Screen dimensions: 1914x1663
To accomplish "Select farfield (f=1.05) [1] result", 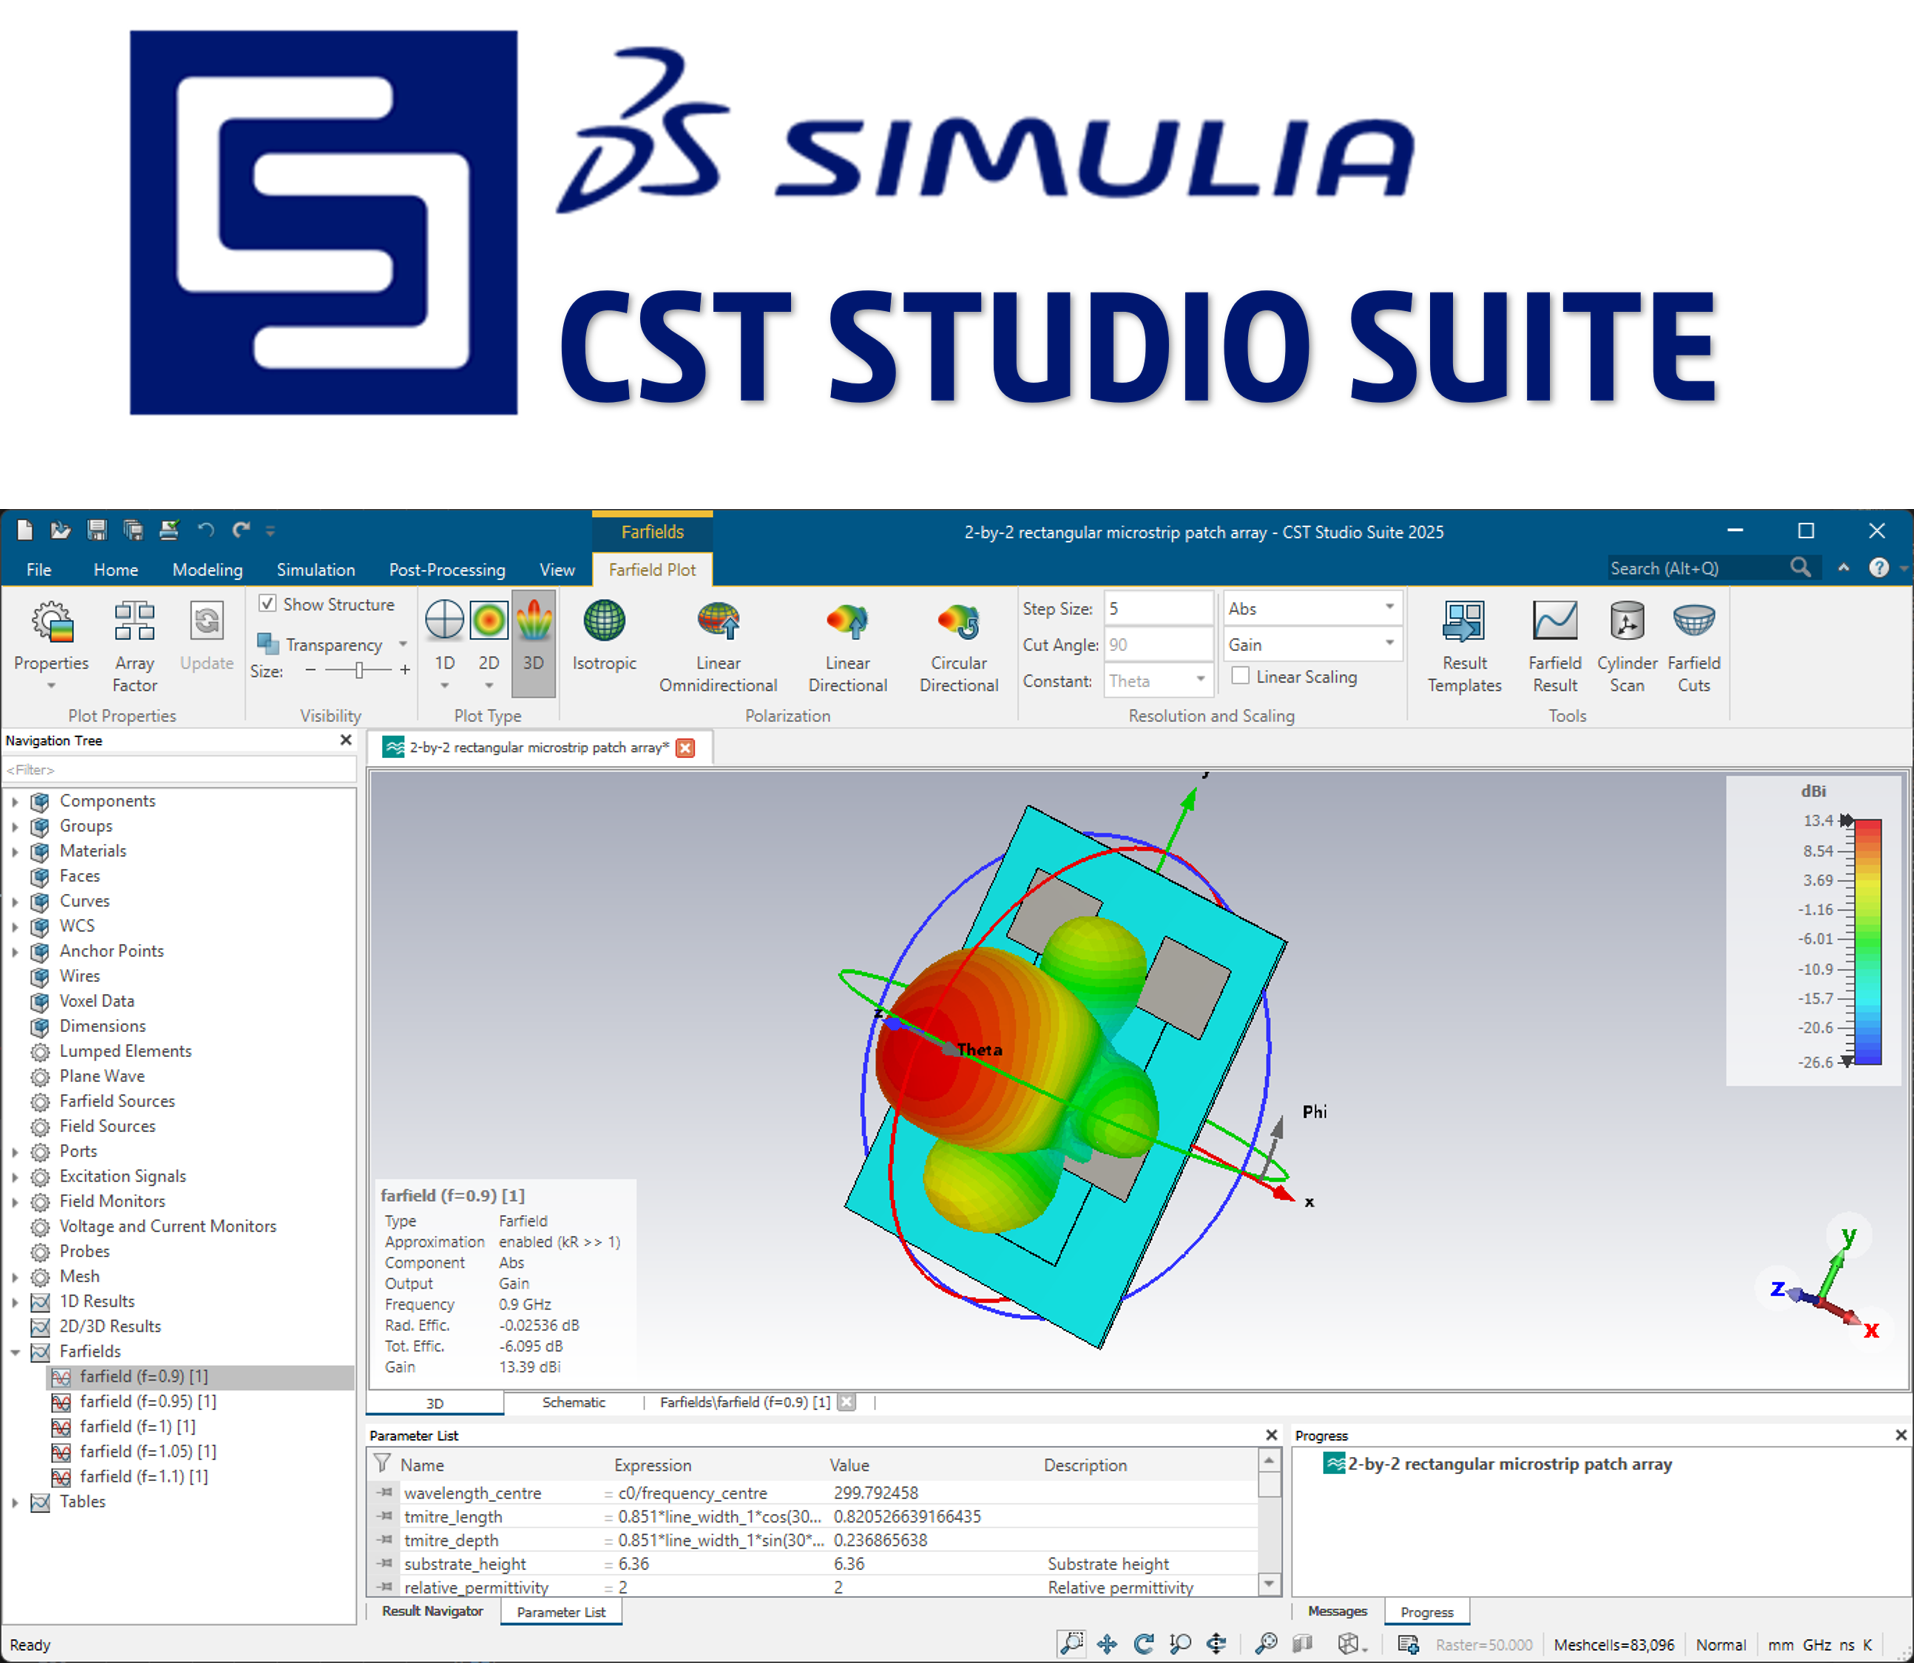I will (144, 1451).
